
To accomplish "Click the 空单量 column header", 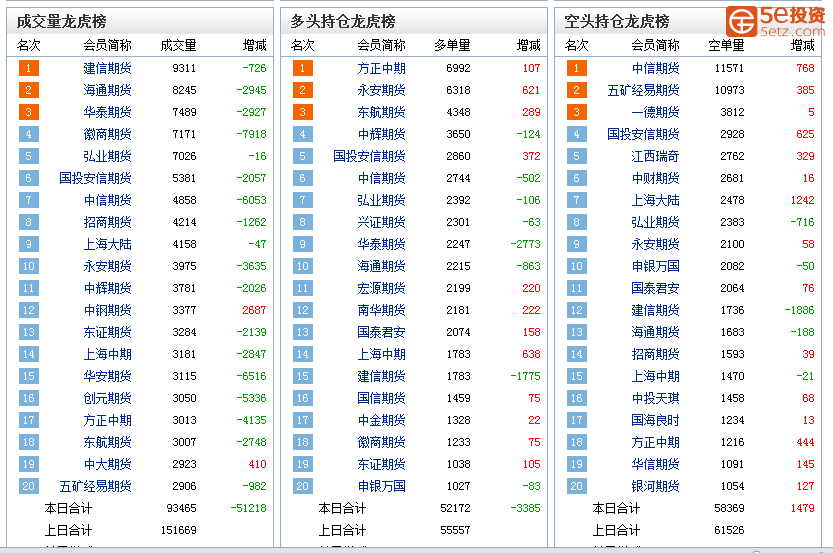I will click(x=727, y=46).
